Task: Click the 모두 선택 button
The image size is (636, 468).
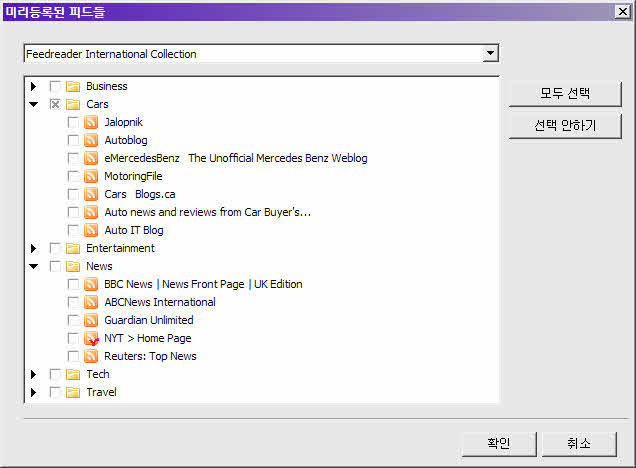Action: 565,94
